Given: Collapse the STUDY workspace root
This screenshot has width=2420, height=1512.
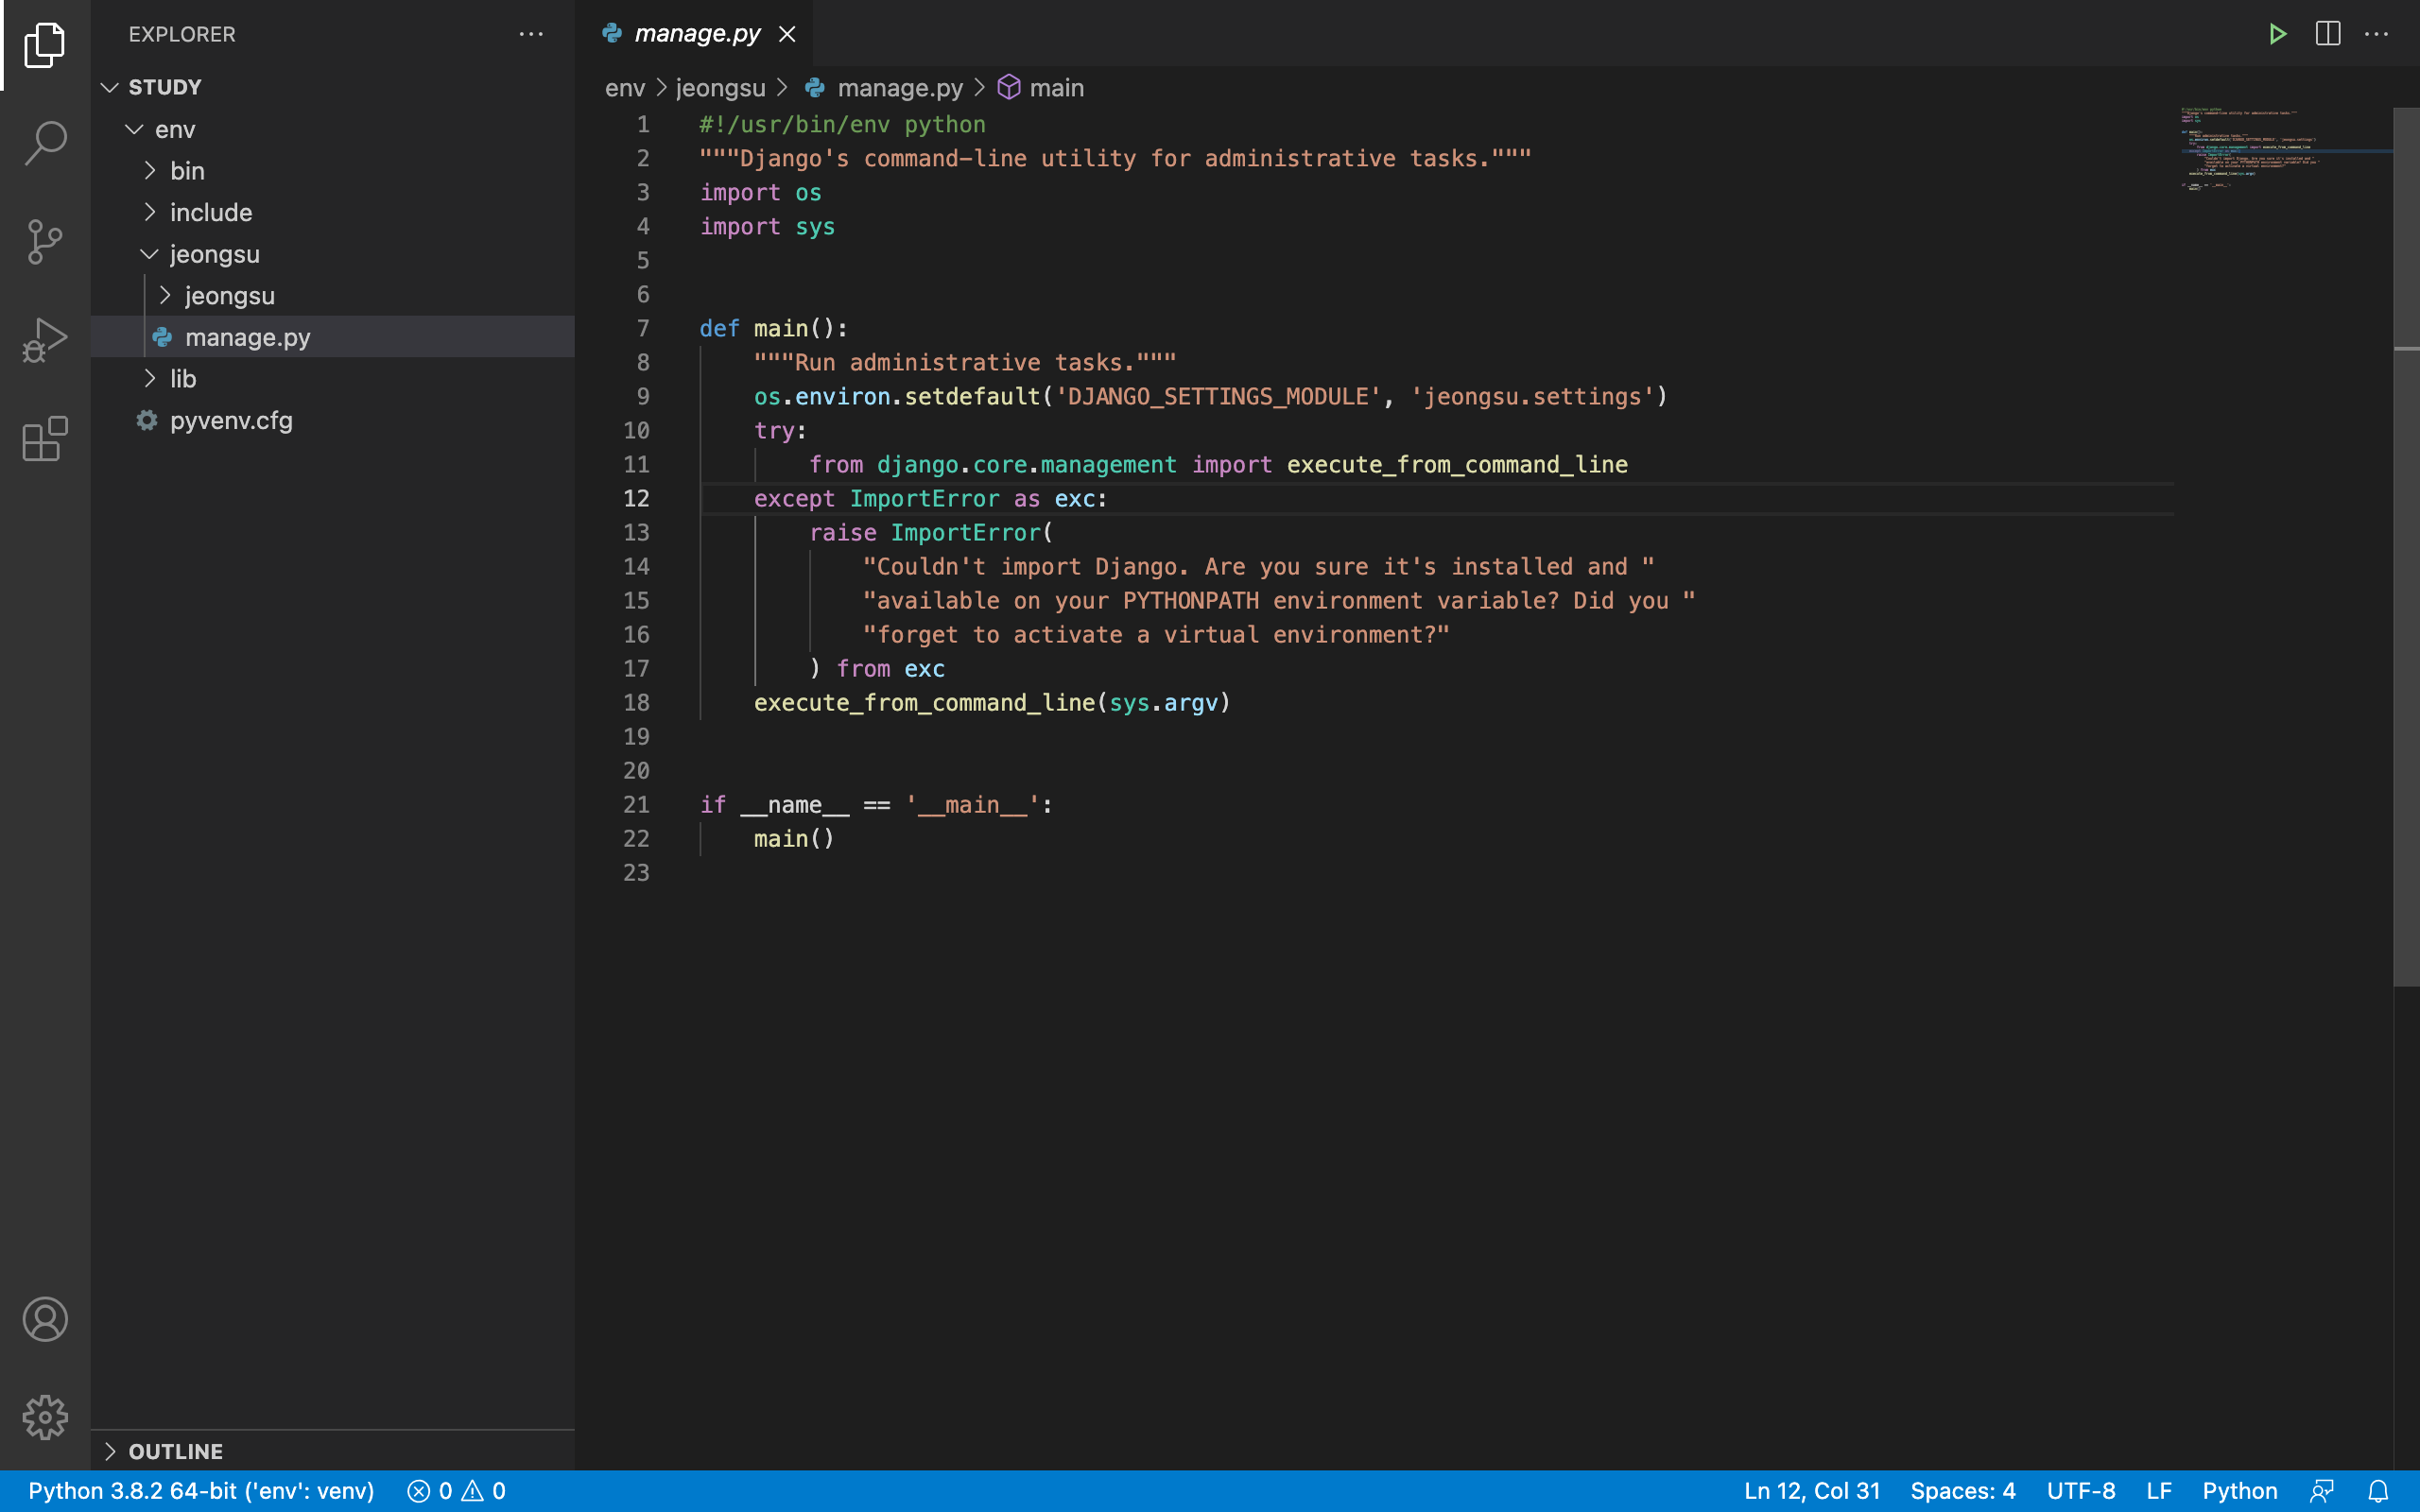Looking at the screenshot, I should pos(165,87).
